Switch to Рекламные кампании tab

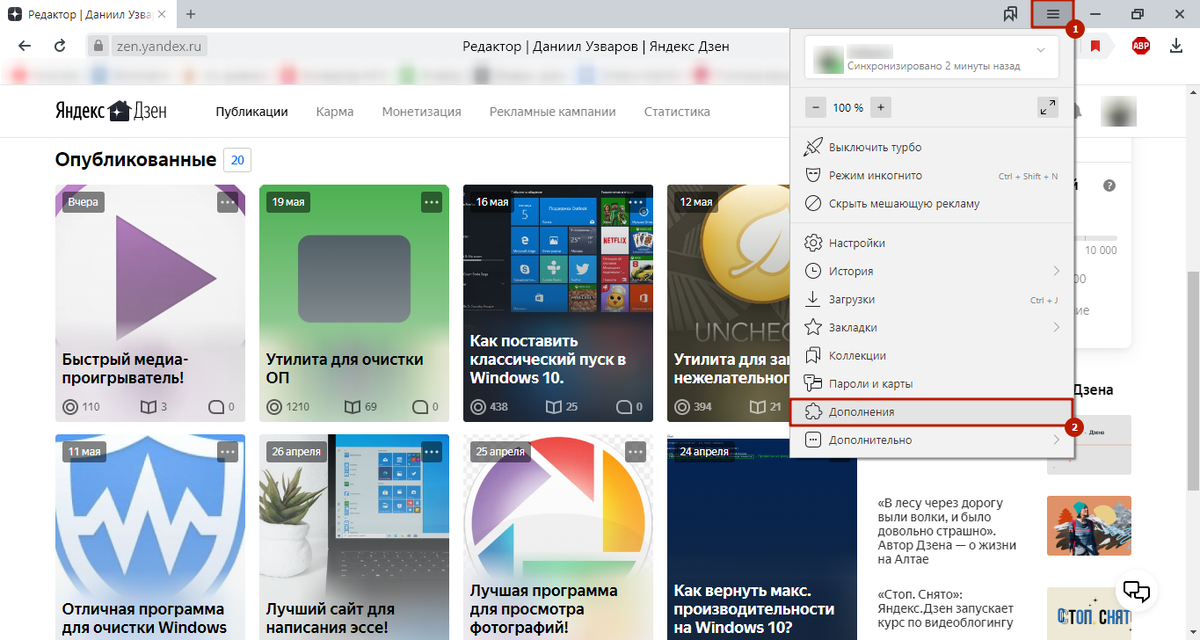click(553, 112)
